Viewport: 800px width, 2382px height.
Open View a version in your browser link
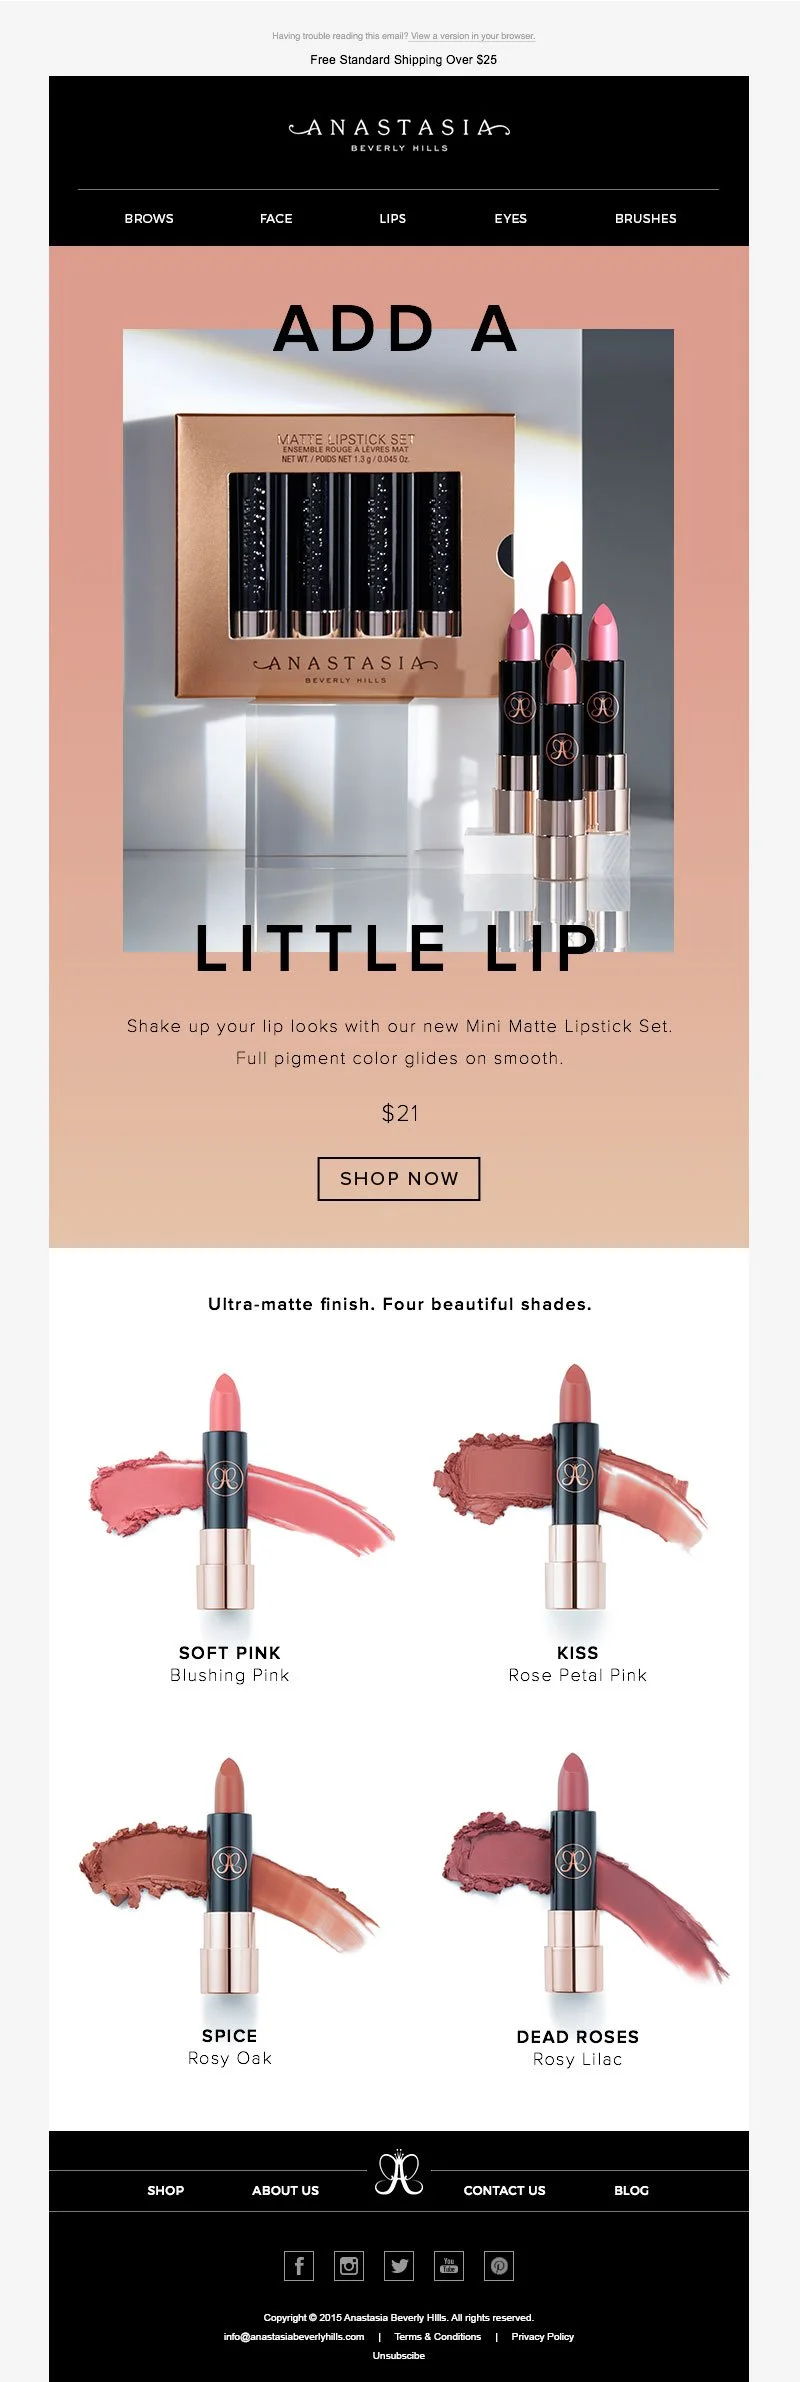(x=473, y=36)
